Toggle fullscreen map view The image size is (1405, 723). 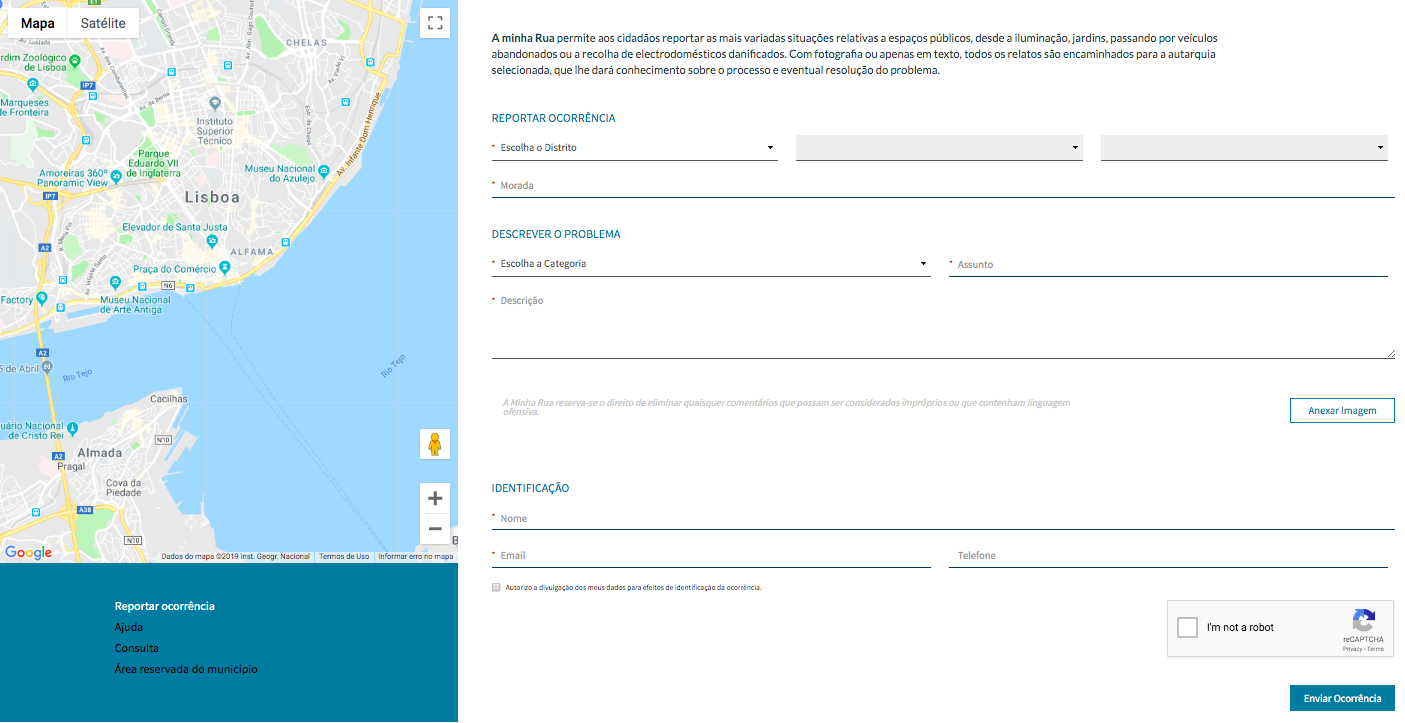[x=435, y=23]
